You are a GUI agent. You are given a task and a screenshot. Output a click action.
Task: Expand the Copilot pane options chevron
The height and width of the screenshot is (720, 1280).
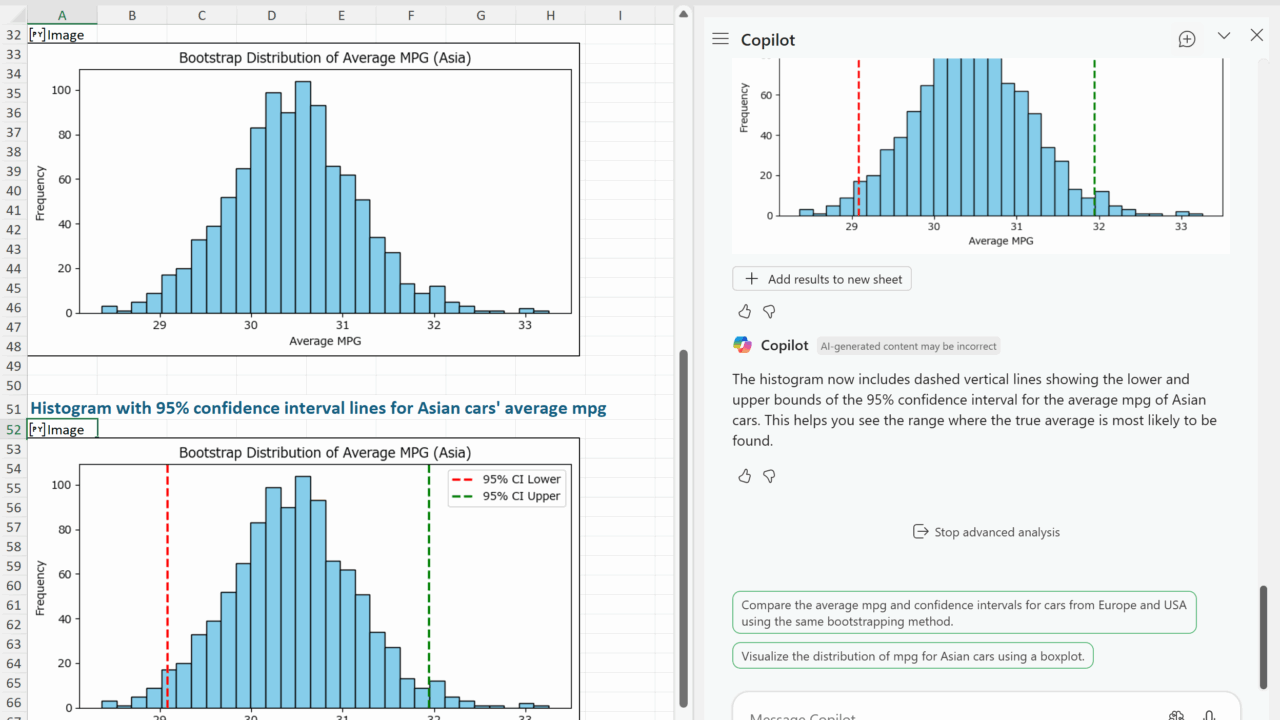pos(1223,36)
